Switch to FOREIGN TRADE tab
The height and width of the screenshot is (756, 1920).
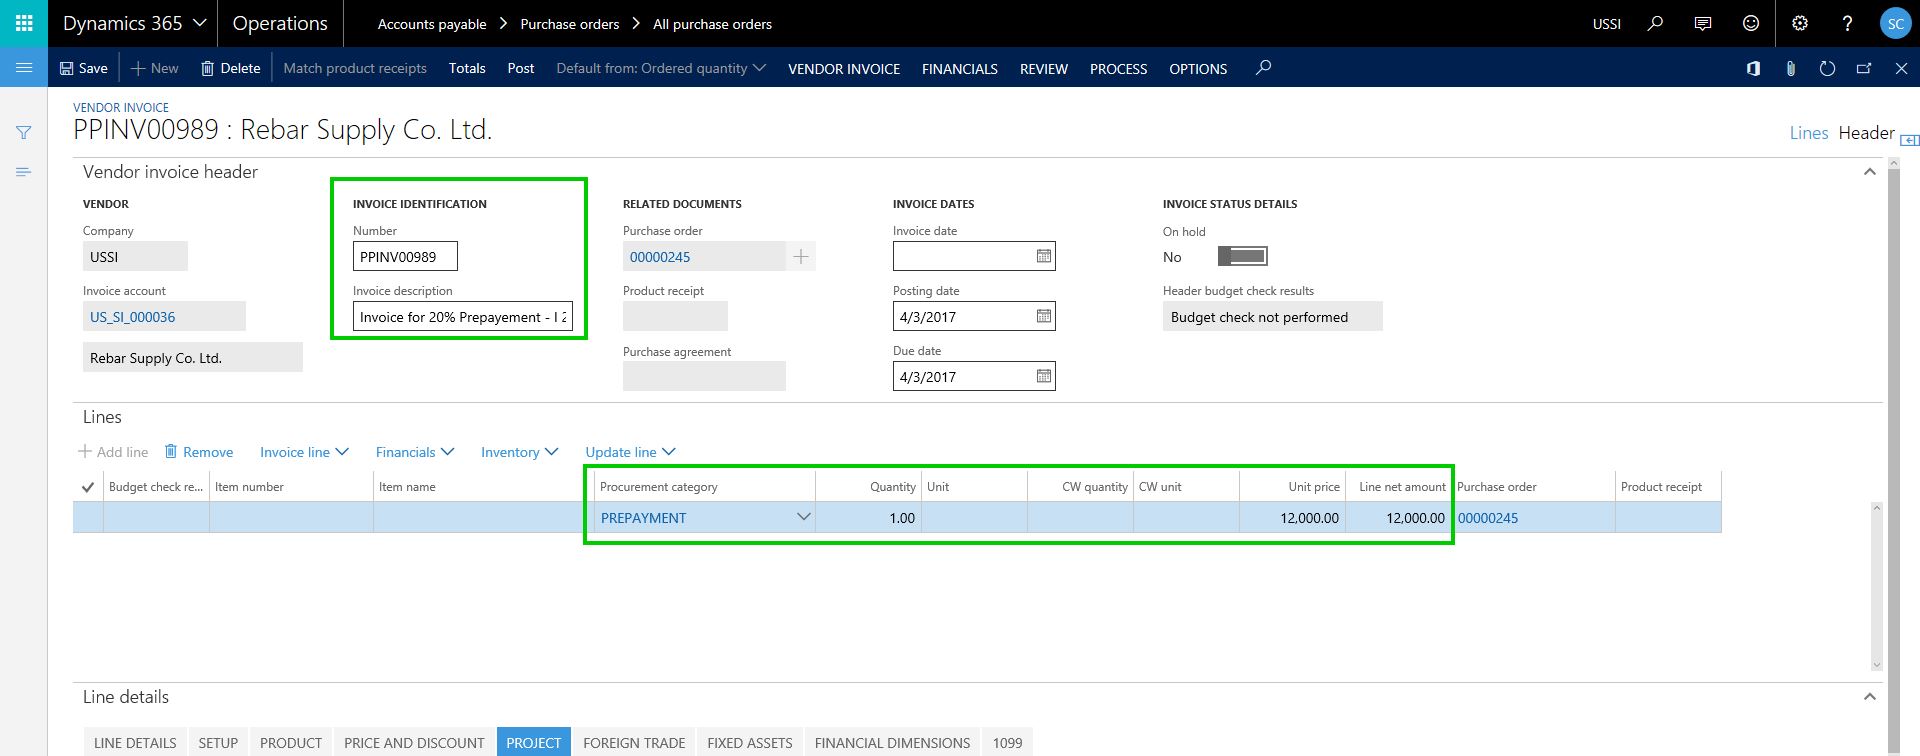634,742
